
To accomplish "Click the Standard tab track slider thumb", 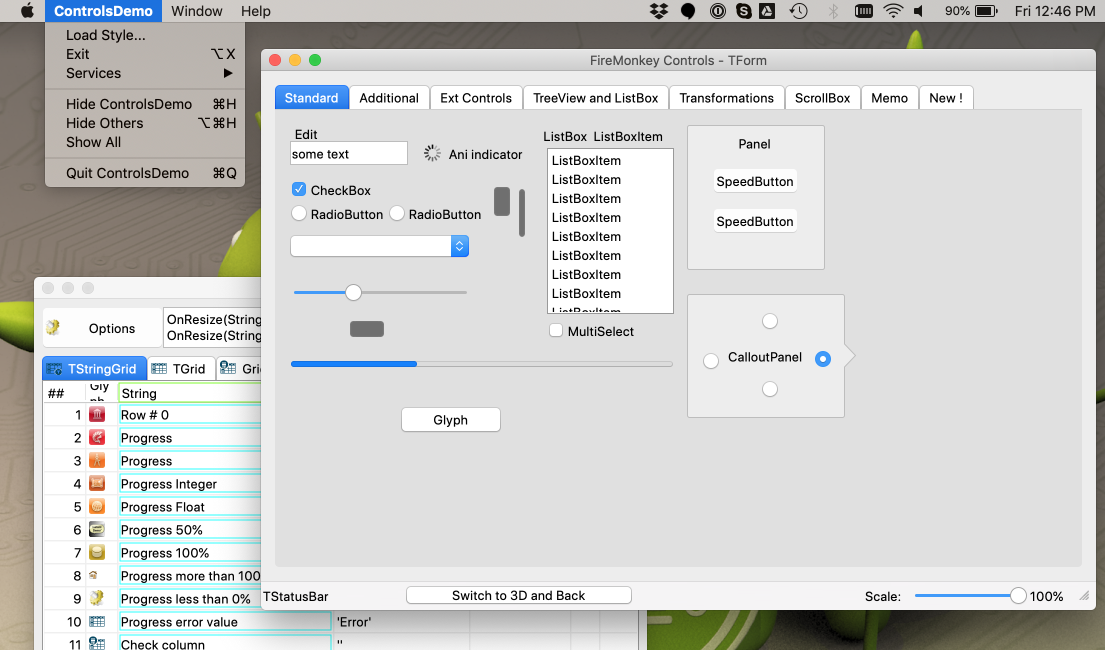I will (x=353, y=292).
